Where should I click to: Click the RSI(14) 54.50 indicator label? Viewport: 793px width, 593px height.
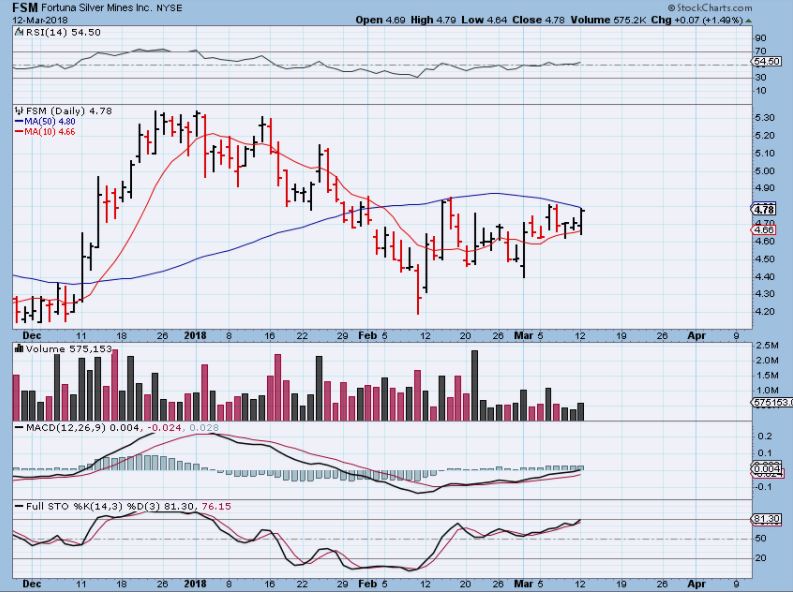click(63, 32)
